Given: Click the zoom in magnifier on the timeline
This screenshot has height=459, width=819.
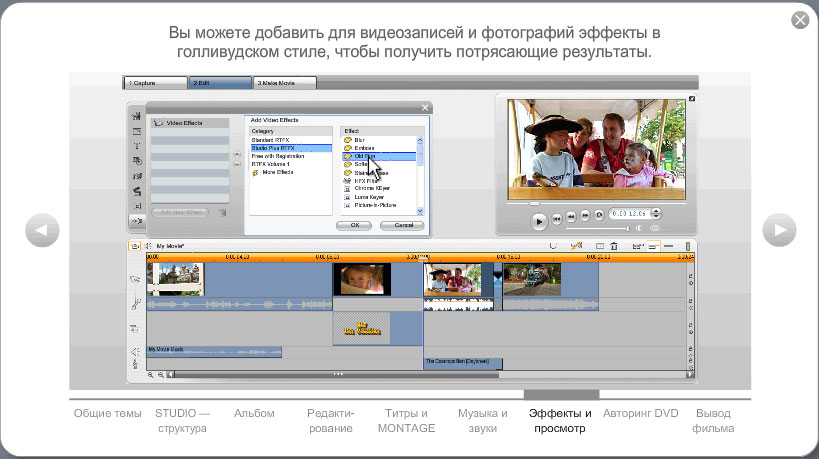Looking at the screenshot, I should (151, 375).
